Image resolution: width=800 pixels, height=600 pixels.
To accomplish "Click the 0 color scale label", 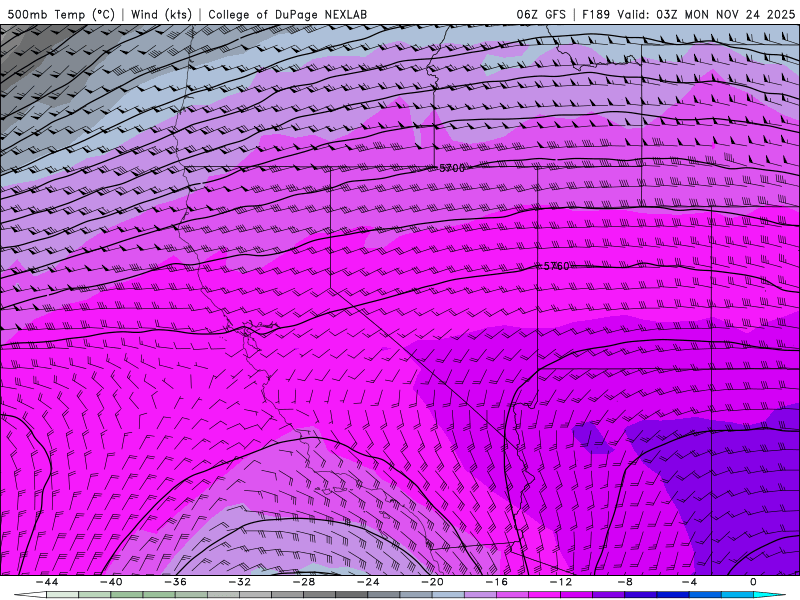I will (753, 582).
